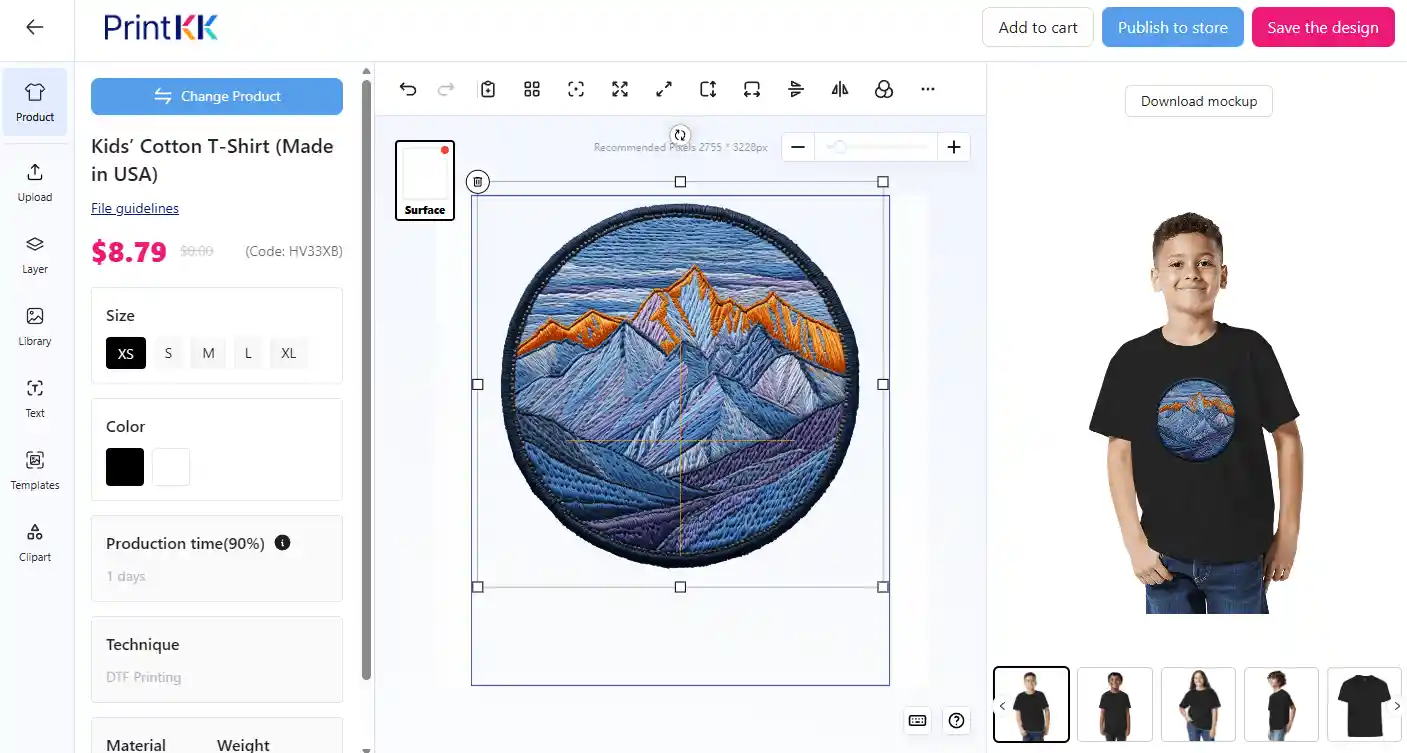
Task: Select the Layer panel icon
Action: coord(35,254)
